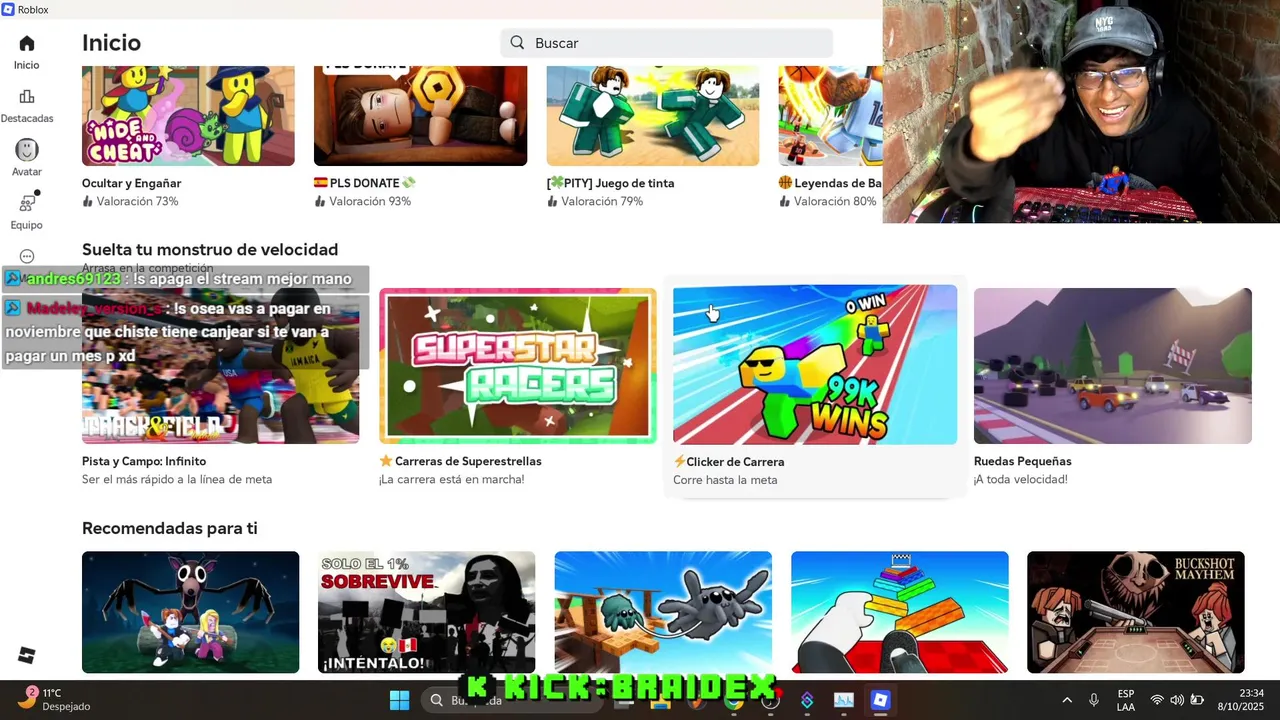Click the Roblox Studio icon at the sidebar bottom

27,655
